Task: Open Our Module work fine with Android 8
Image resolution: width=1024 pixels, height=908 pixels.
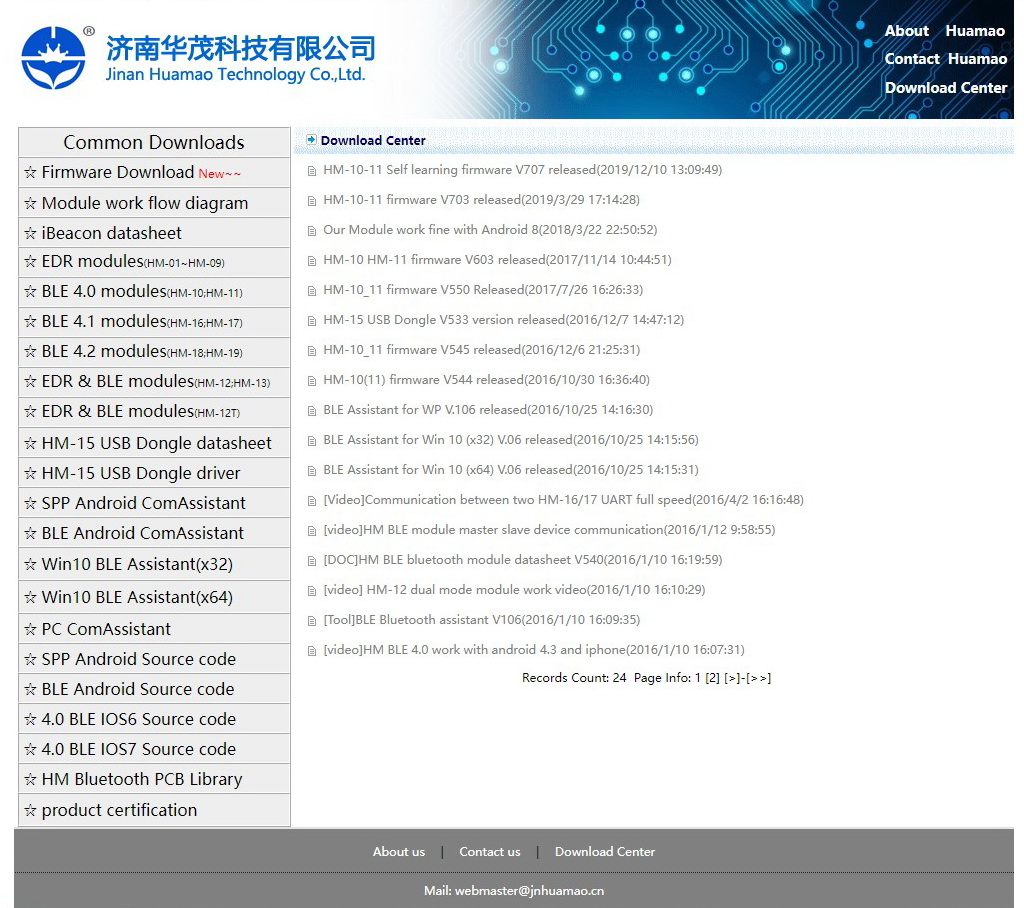Action: 490,230
